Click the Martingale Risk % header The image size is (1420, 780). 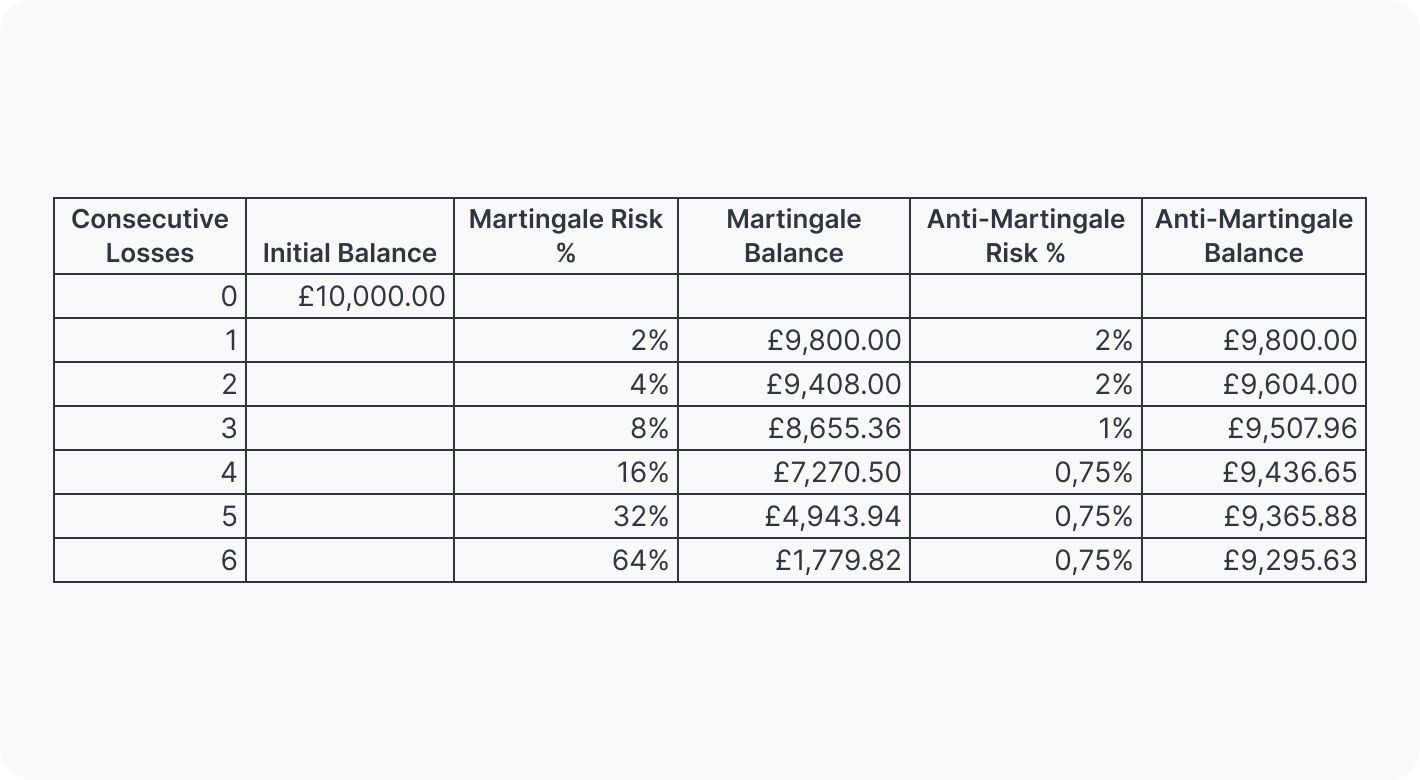565,236
